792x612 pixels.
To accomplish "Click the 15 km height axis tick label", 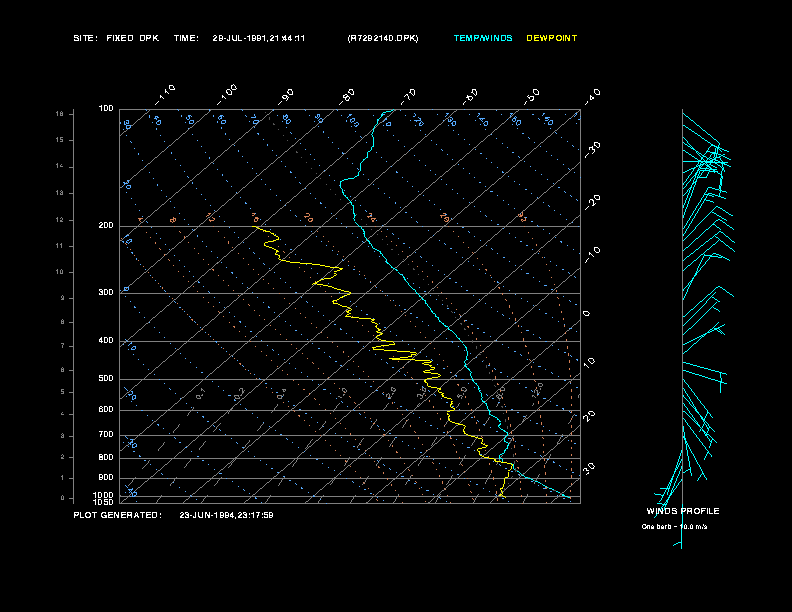I will [x=60, y=140].
